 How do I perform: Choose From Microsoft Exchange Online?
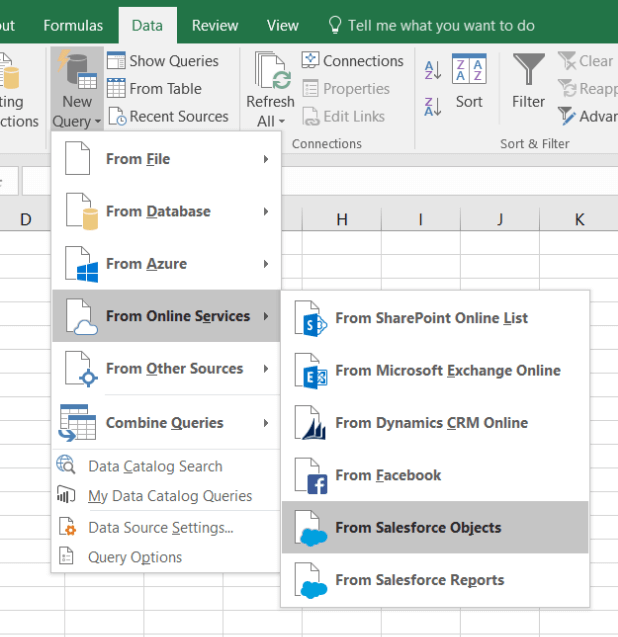click(x=435, y=371)
